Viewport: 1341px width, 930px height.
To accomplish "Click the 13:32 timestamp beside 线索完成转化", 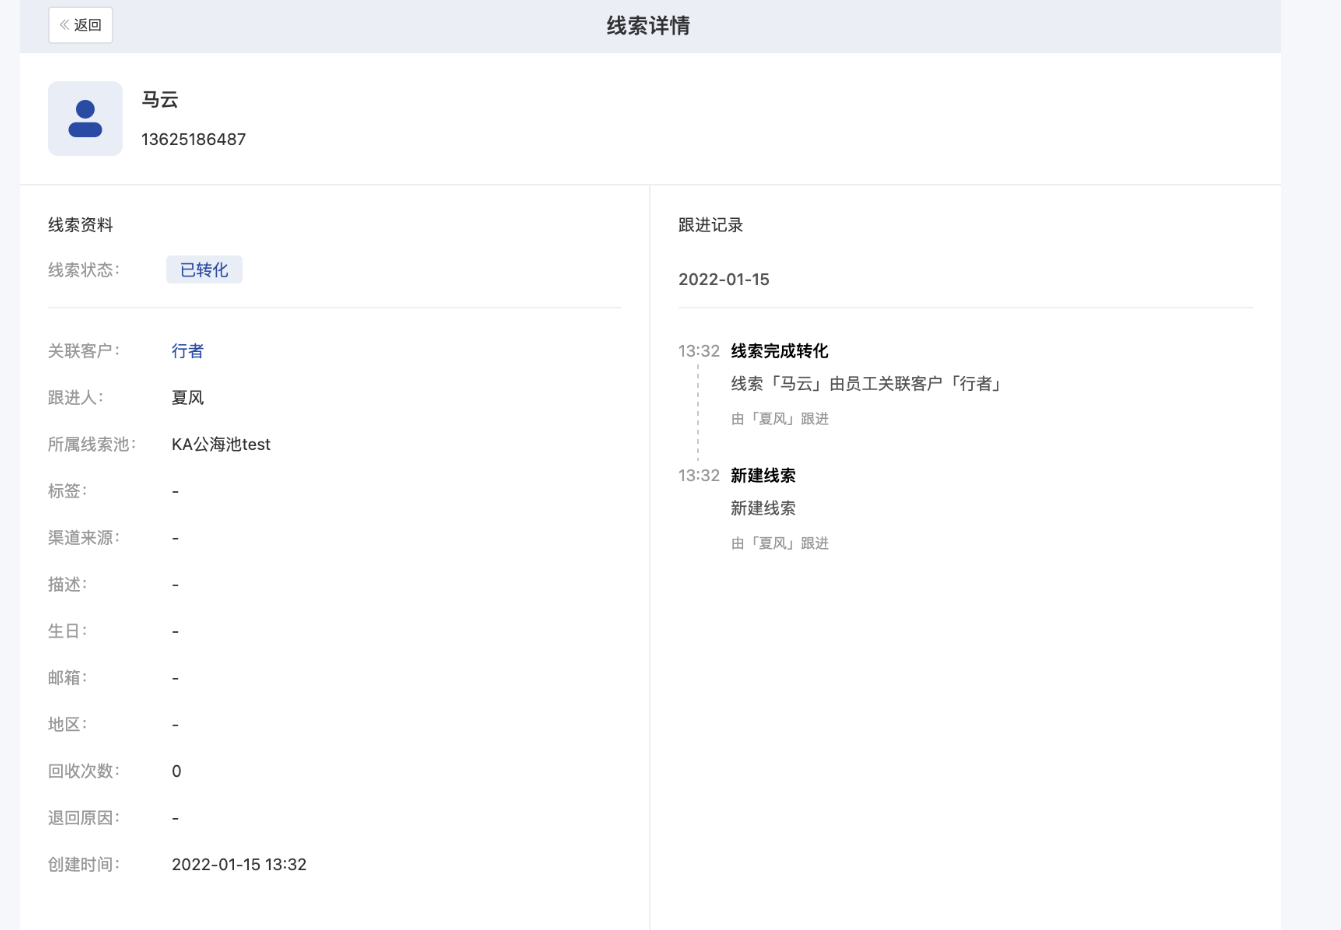I will click(699, 351).
